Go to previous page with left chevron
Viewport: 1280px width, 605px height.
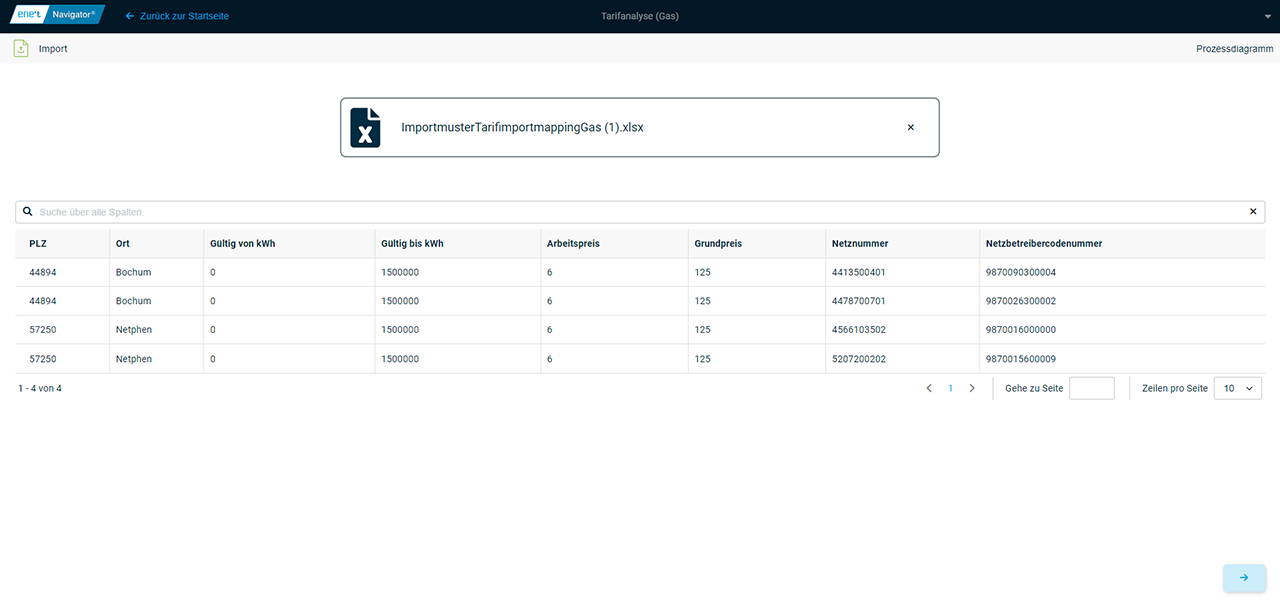(929, 388)
